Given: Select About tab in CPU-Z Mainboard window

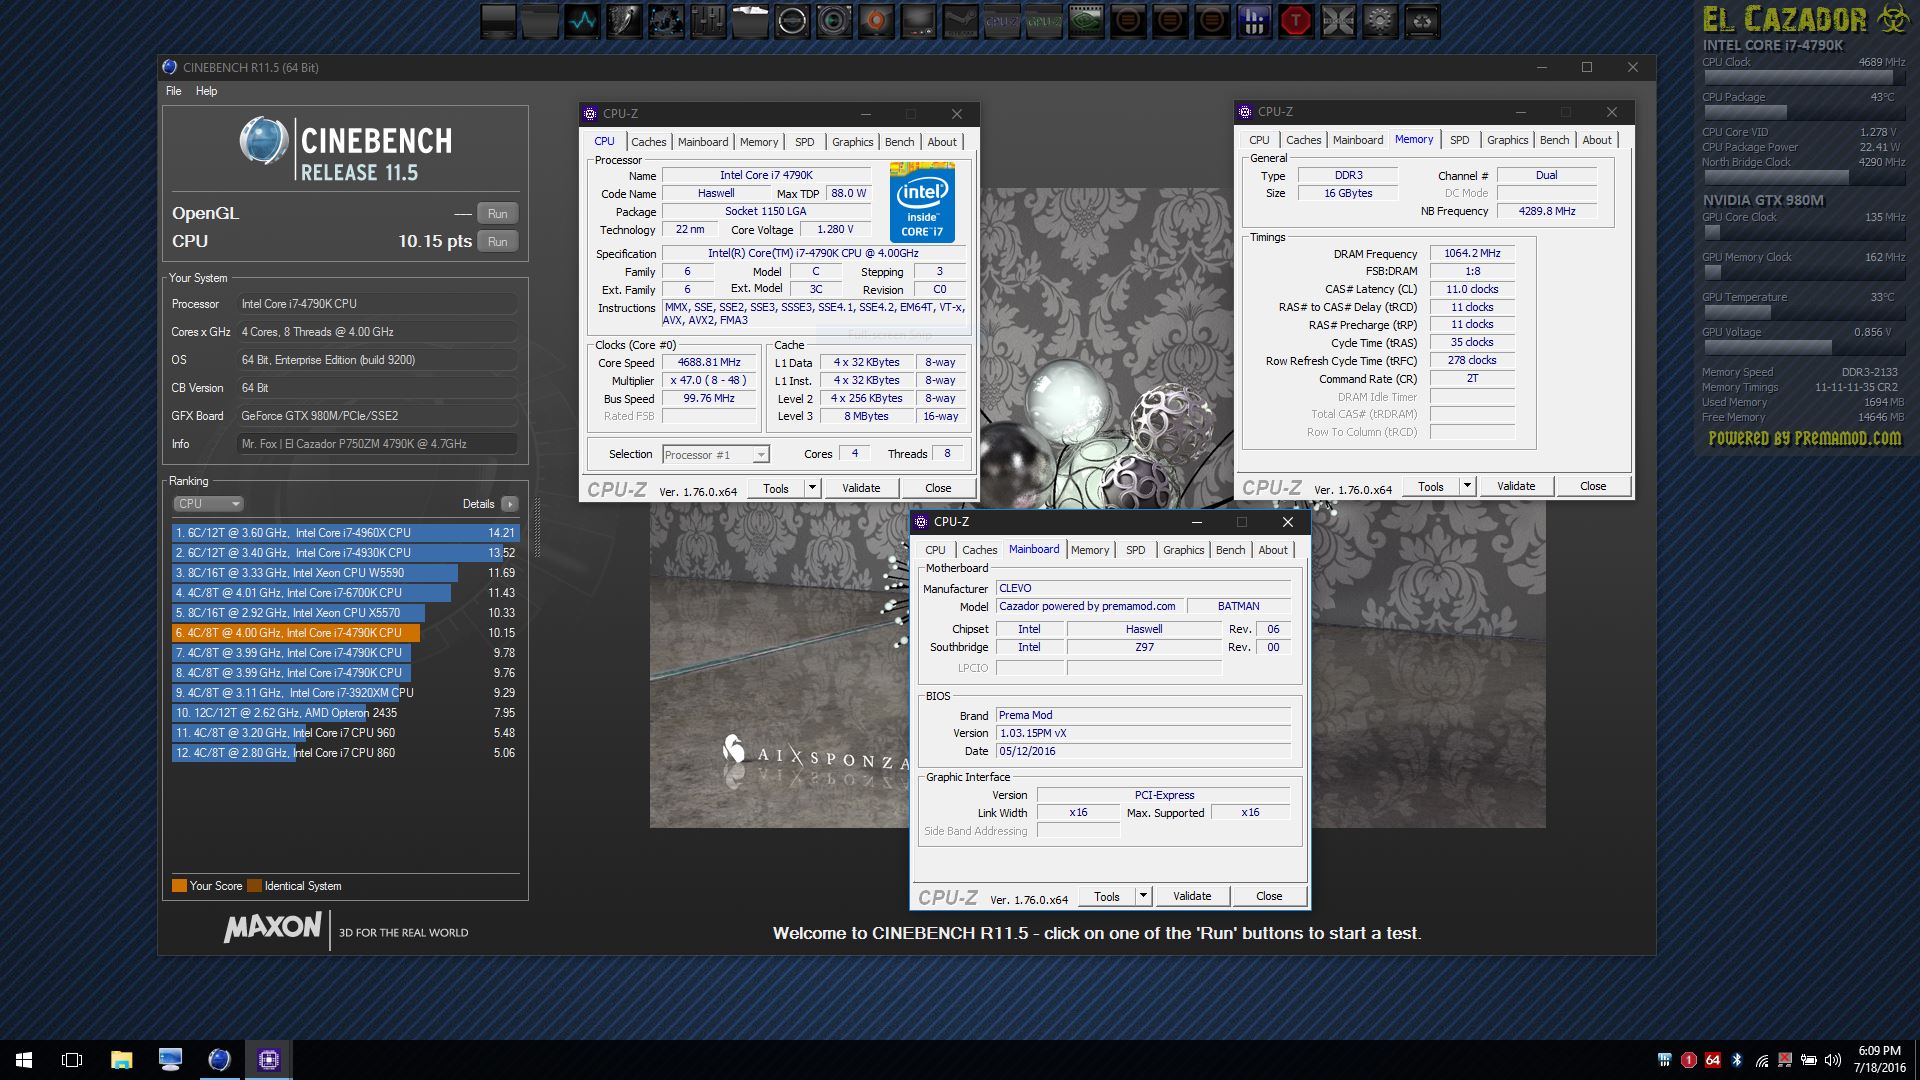Looking at the screenshot, I should (x=1273, y=550).
